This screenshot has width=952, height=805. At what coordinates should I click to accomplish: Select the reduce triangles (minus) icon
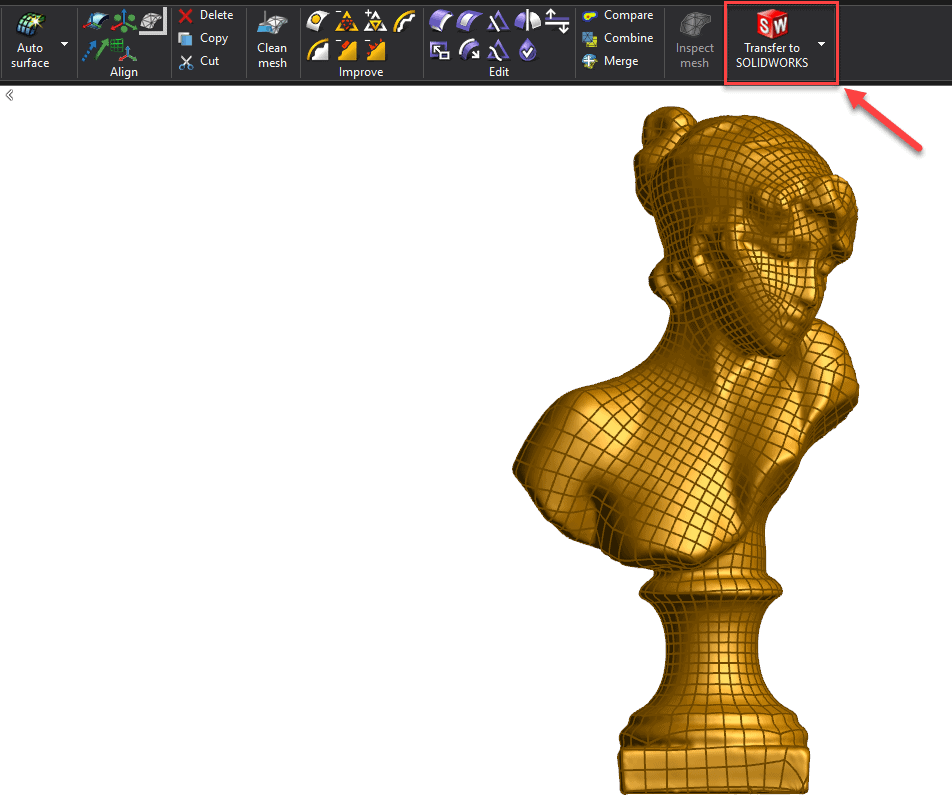pyautogui.click(x=347, y=22)
